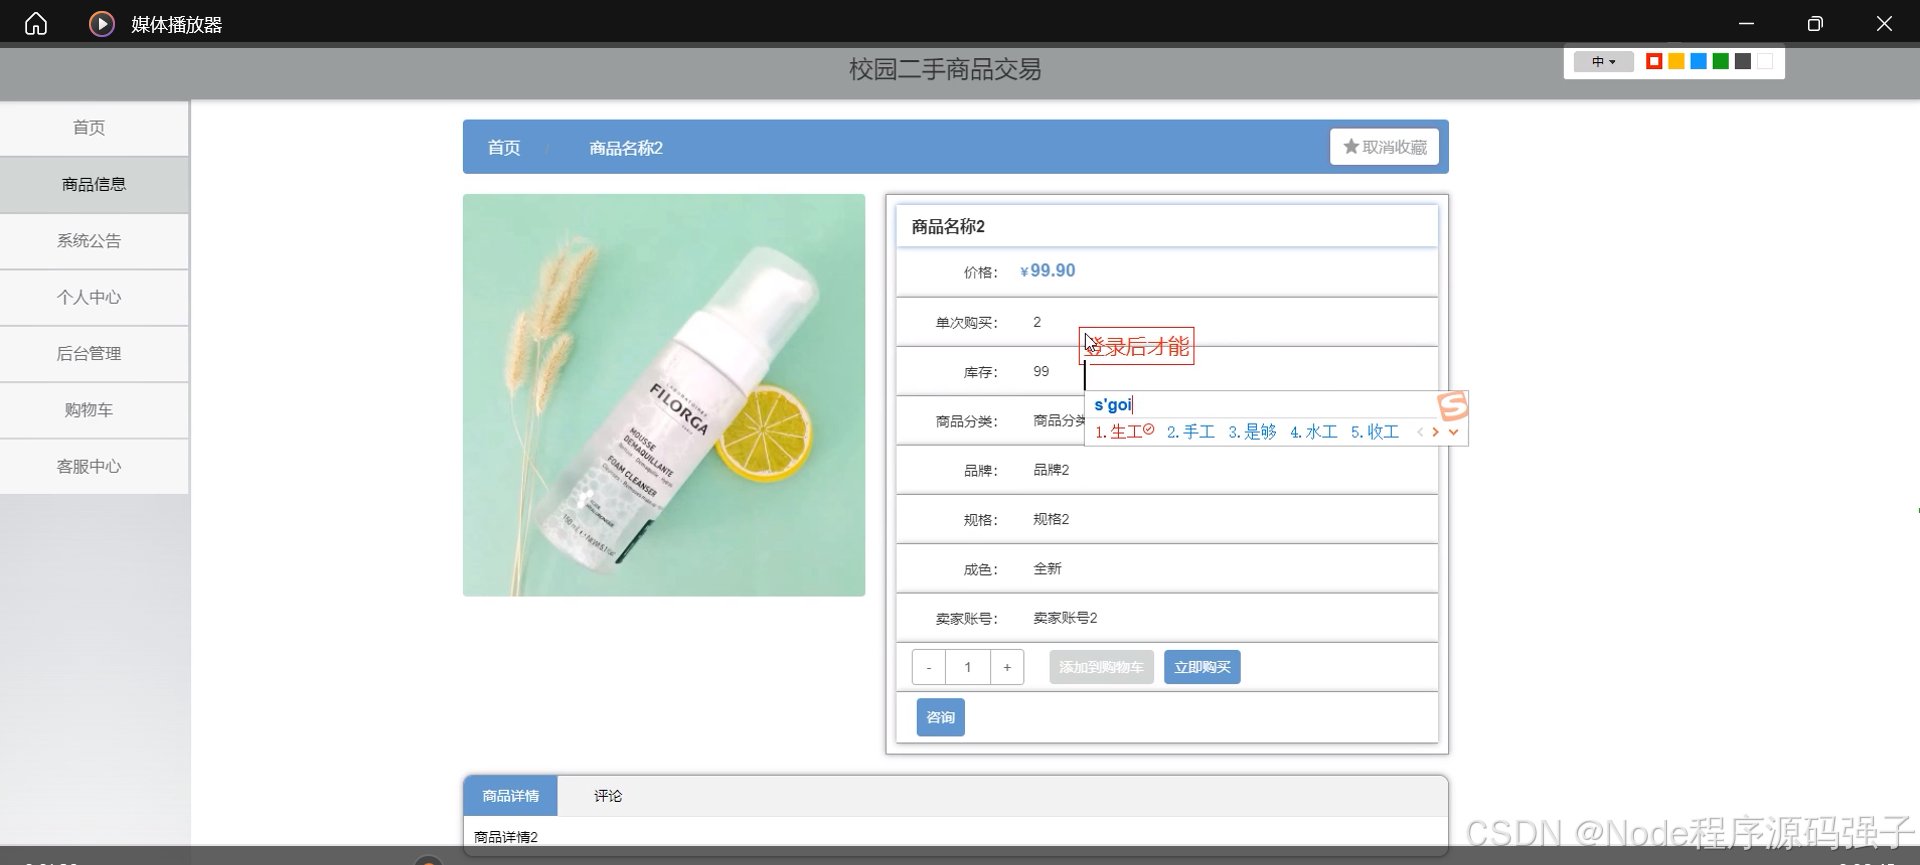This screenshot has height=865, width=1920.
Task: Click the 咨询 button
Action: click(x=941, y=717)
